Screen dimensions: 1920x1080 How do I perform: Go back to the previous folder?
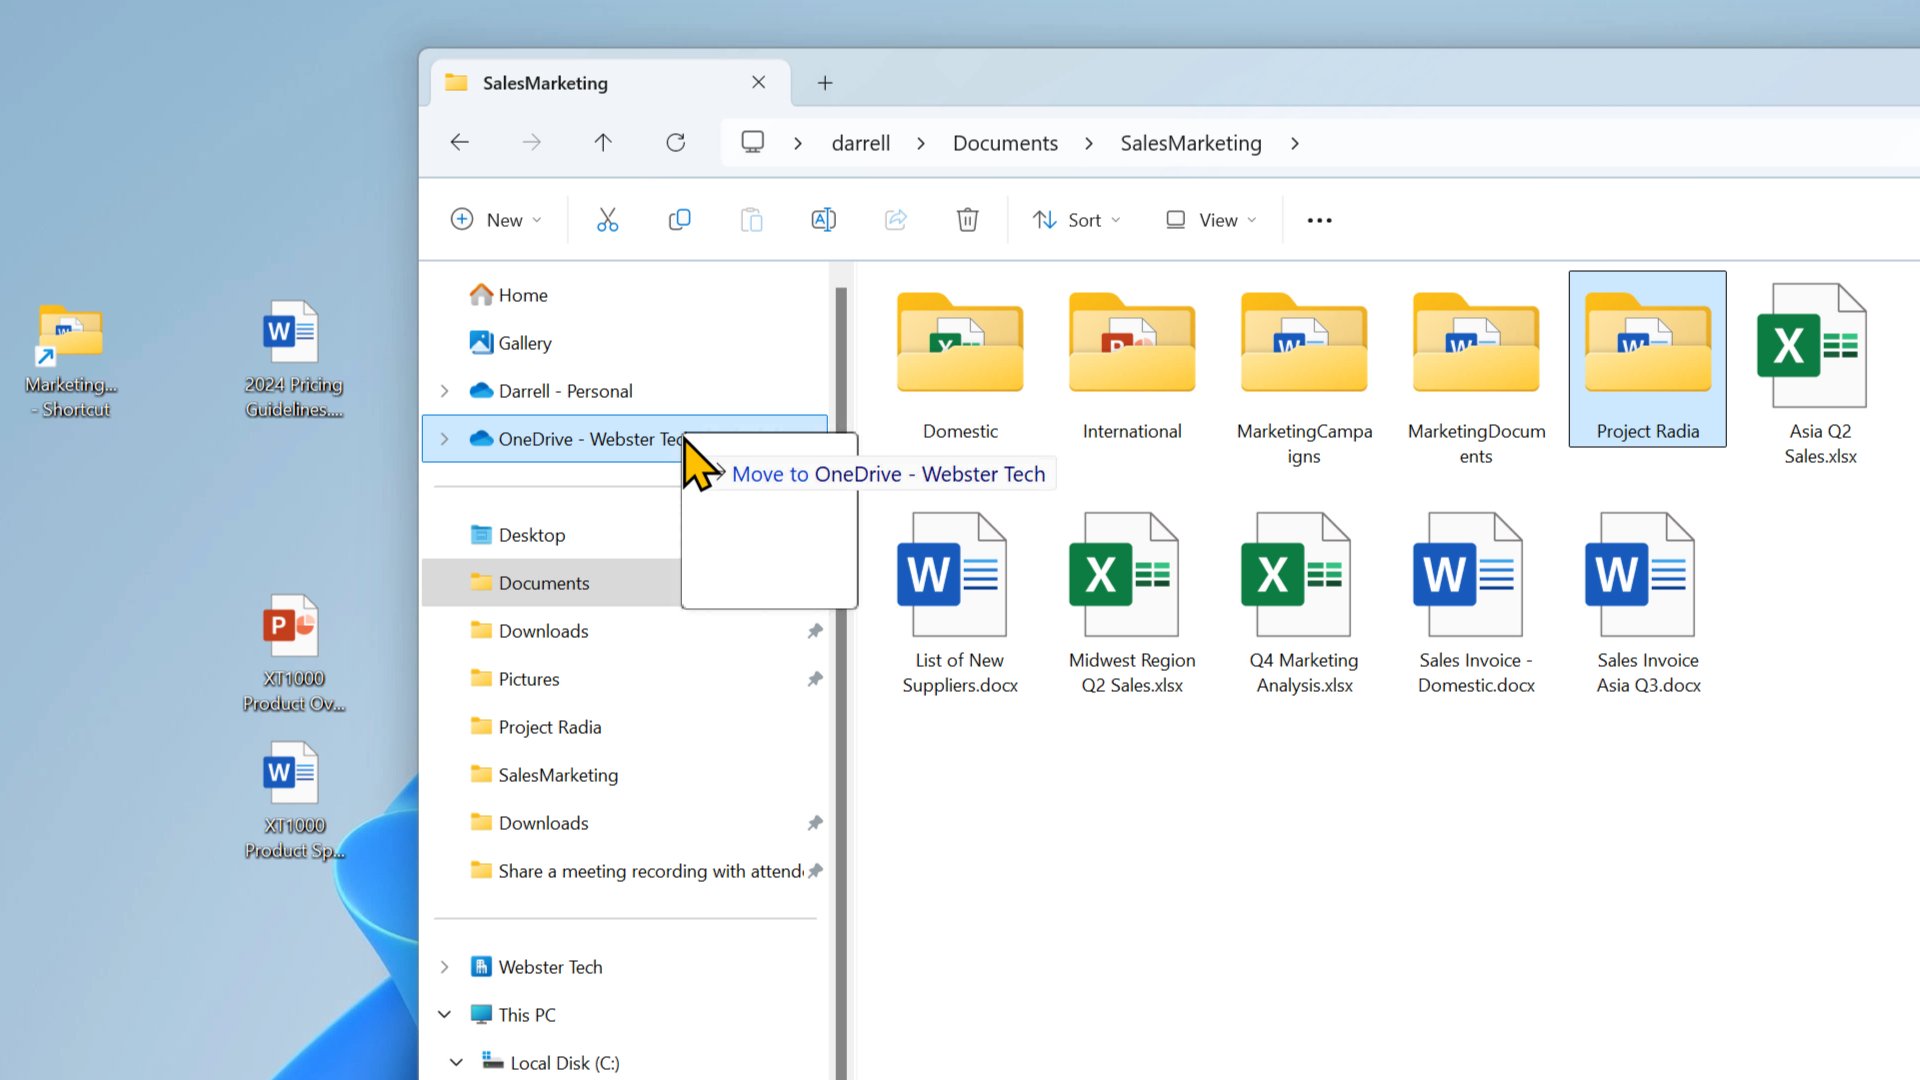pos(459,142)
